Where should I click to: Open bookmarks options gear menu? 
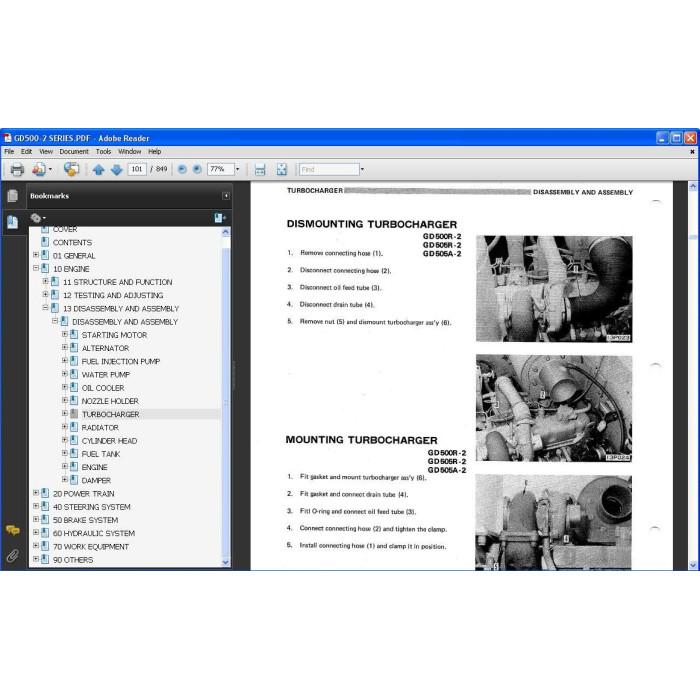38,218
